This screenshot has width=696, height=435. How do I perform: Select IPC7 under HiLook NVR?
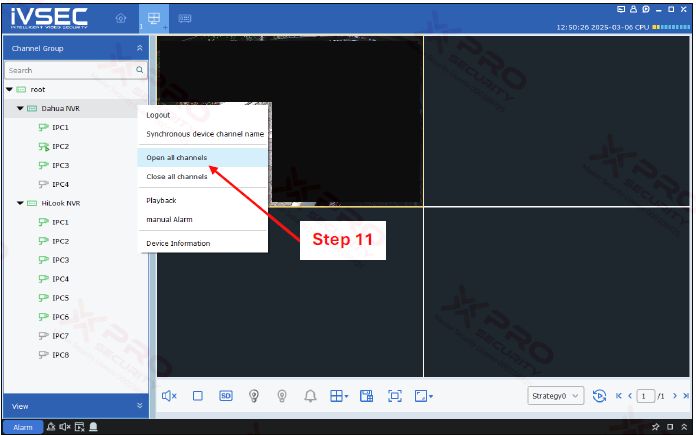click(60, 336)
